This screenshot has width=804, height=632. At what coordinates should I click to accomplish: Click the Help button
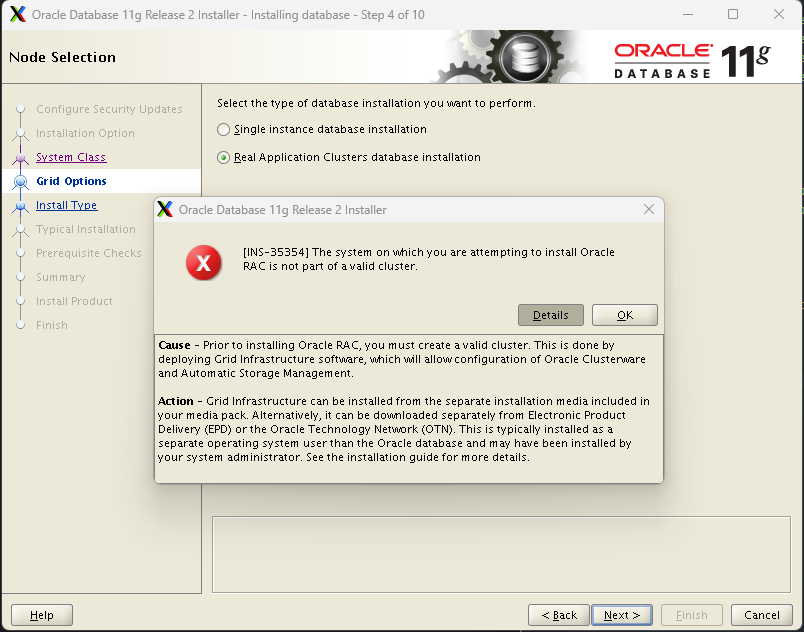point(42,615)
